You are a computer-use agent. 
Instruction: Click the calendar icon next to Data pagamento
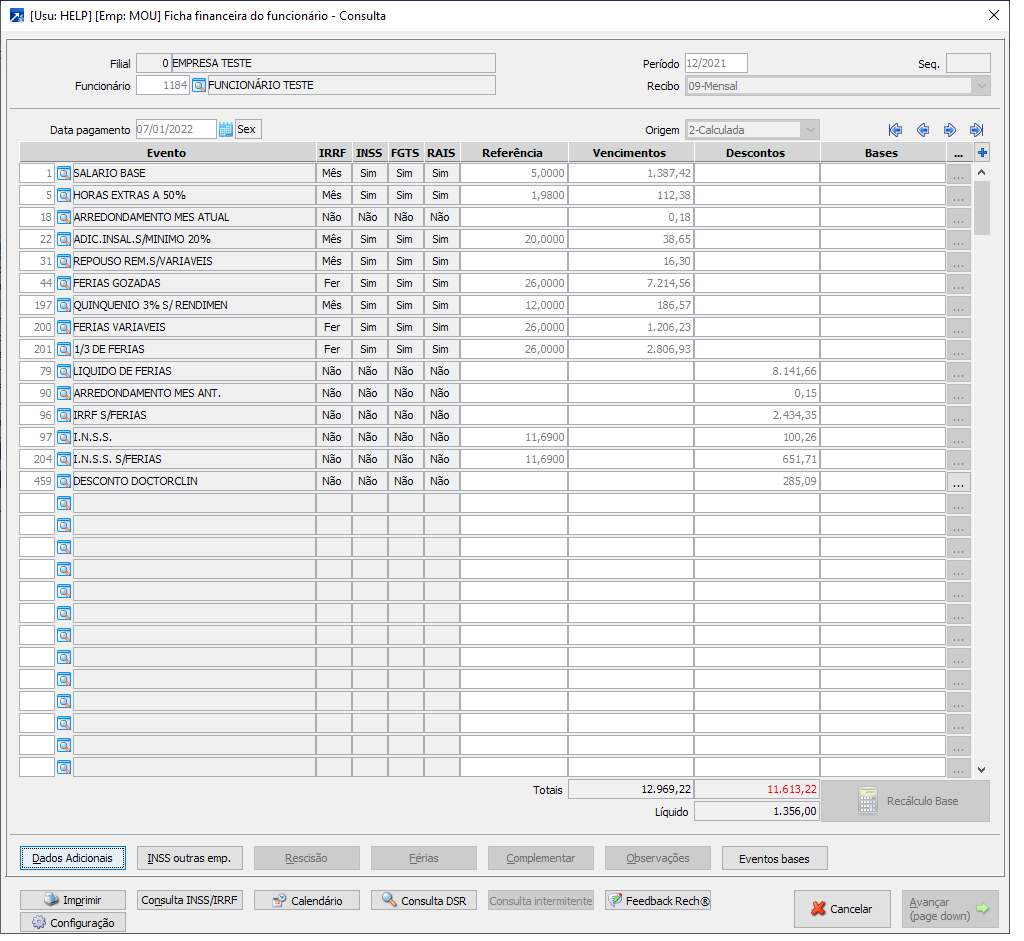coord(226,129)
